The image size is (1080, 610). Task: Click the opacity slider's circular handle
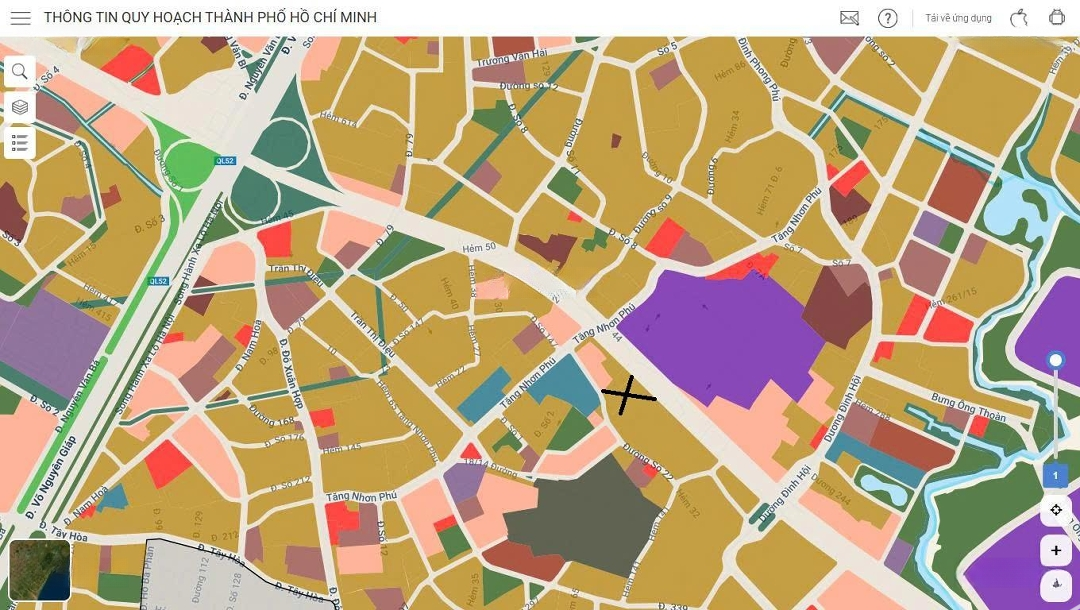point(1055,360)
